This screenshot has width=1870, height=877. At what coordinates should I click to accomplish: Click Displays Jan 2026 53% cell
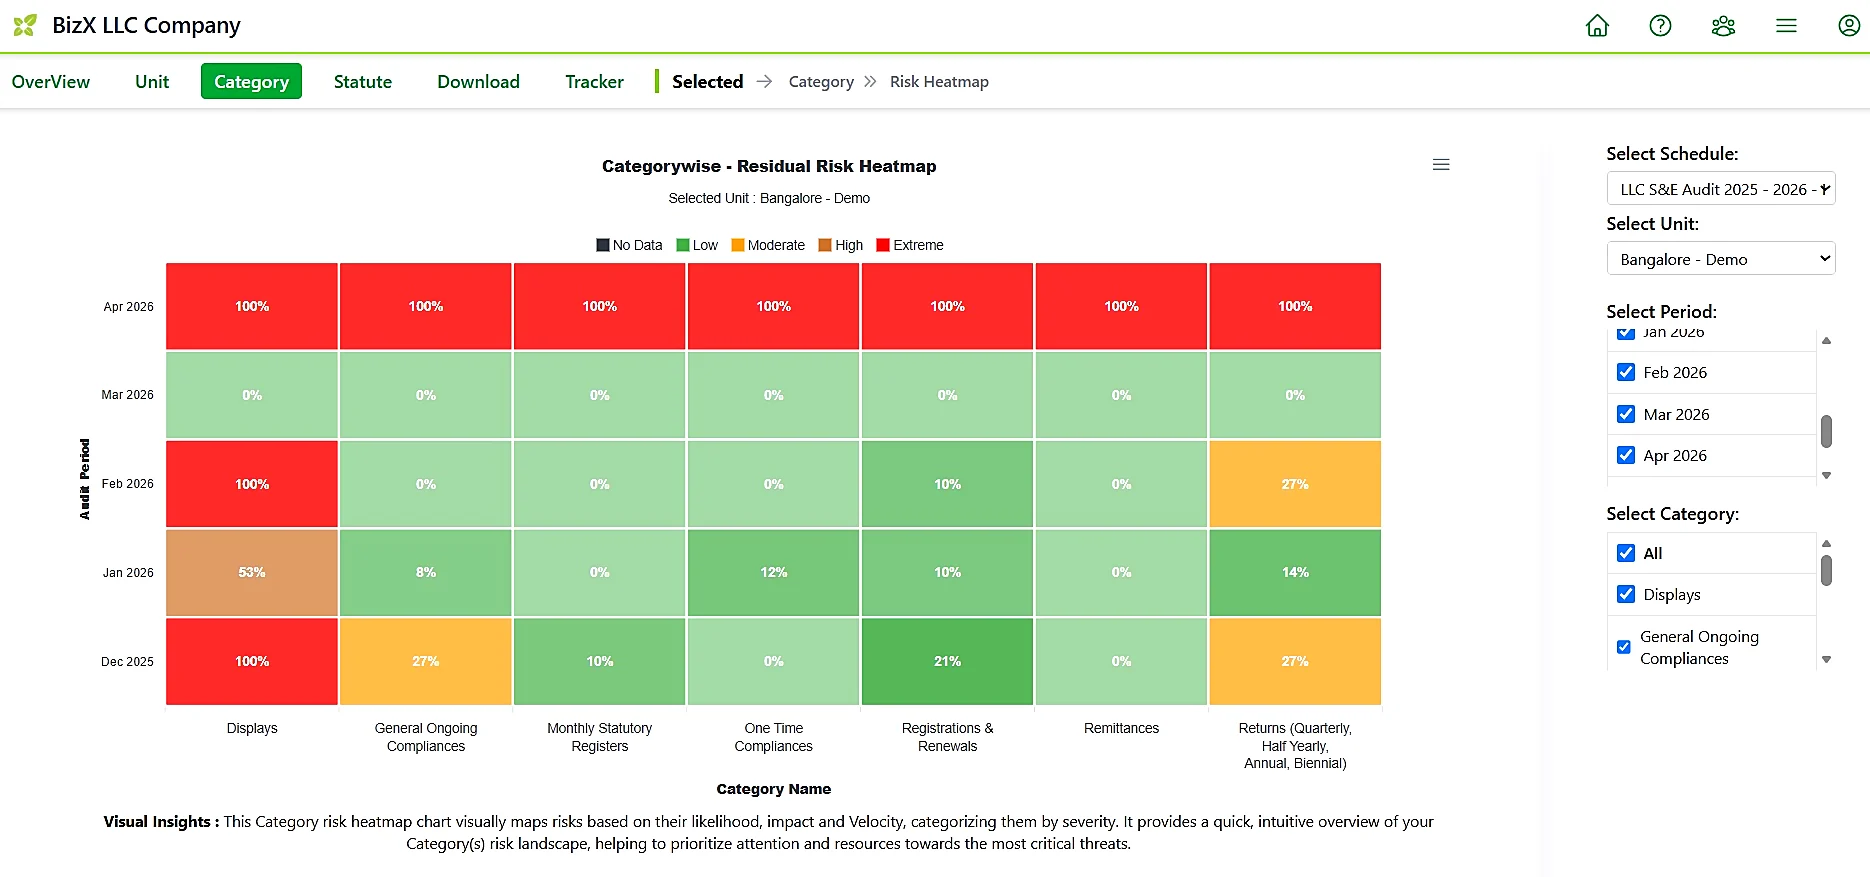pos(252,572)
